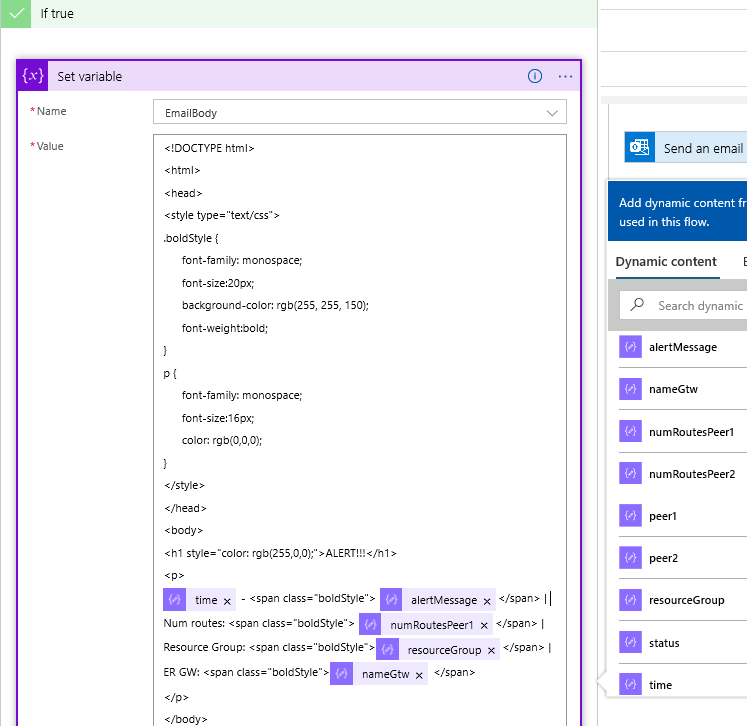Remove the nameGtw token from Value
747x726 pixels.
419,675
